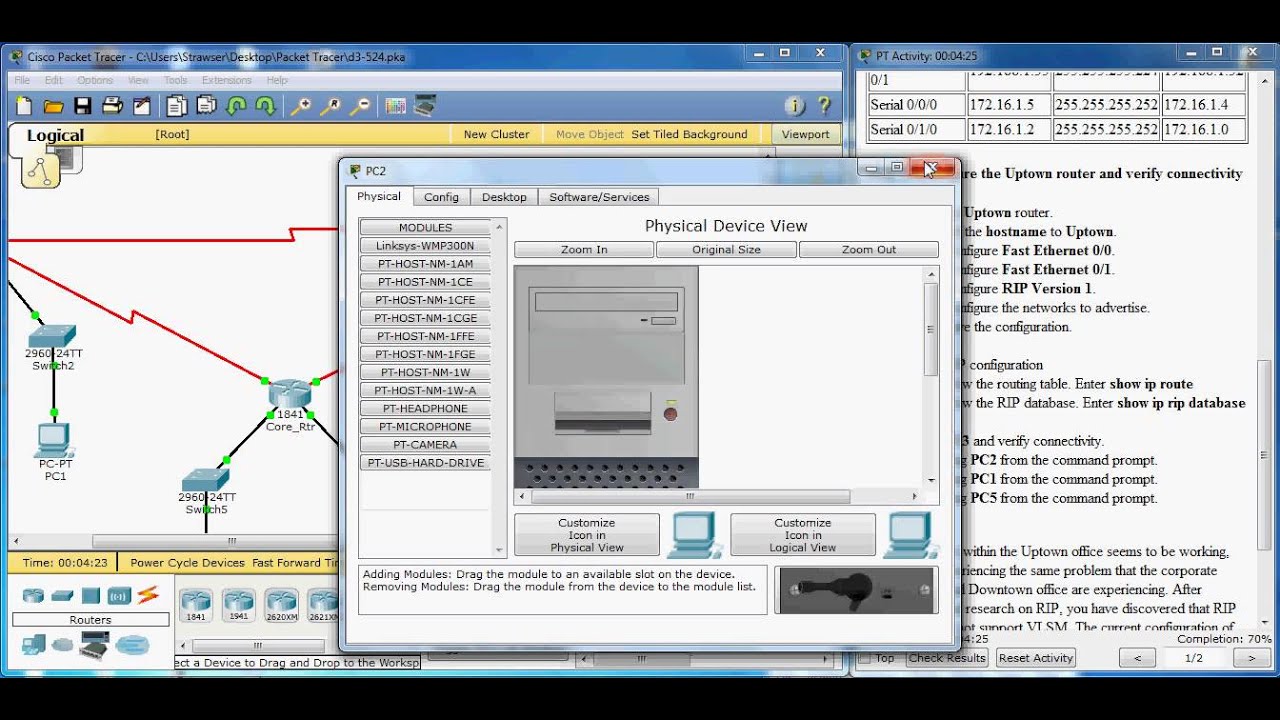Viewport: 1280px width, 720px height.
Task: Open the Activity Wizard icon
Action: coord(141,106)
